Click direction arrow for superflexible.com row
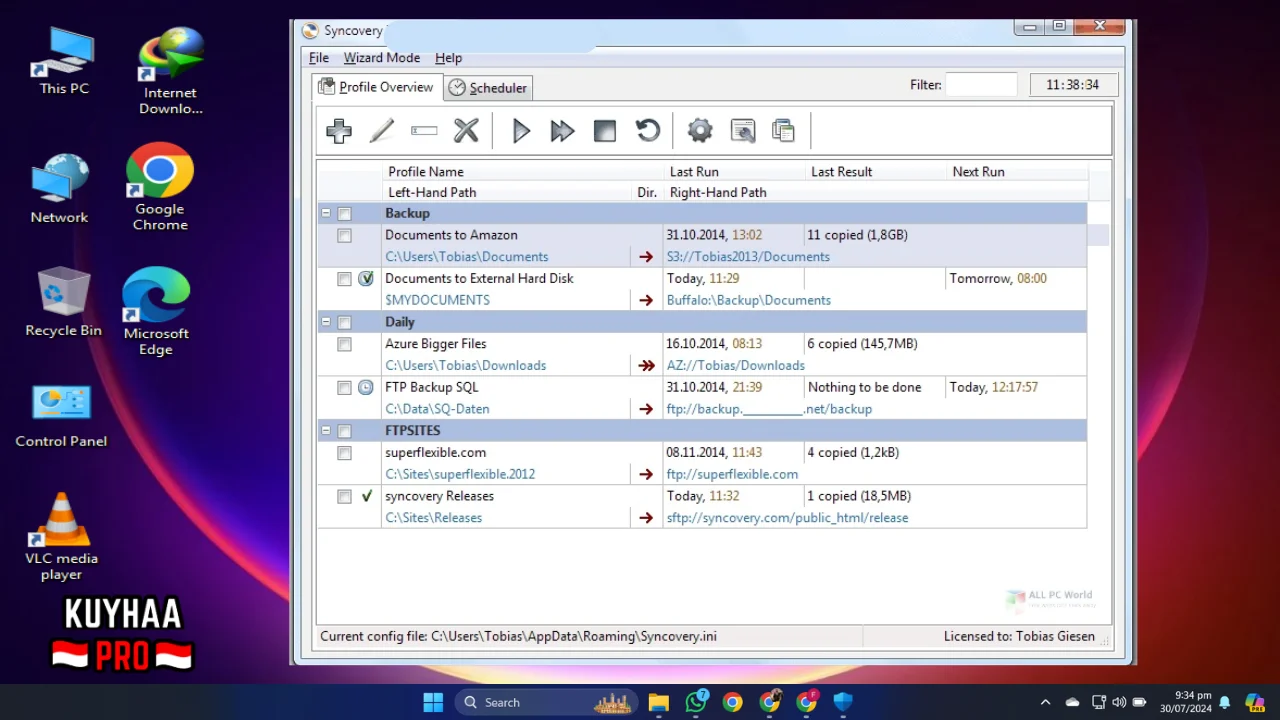The image size is (1280, 720). coord(646,475)
